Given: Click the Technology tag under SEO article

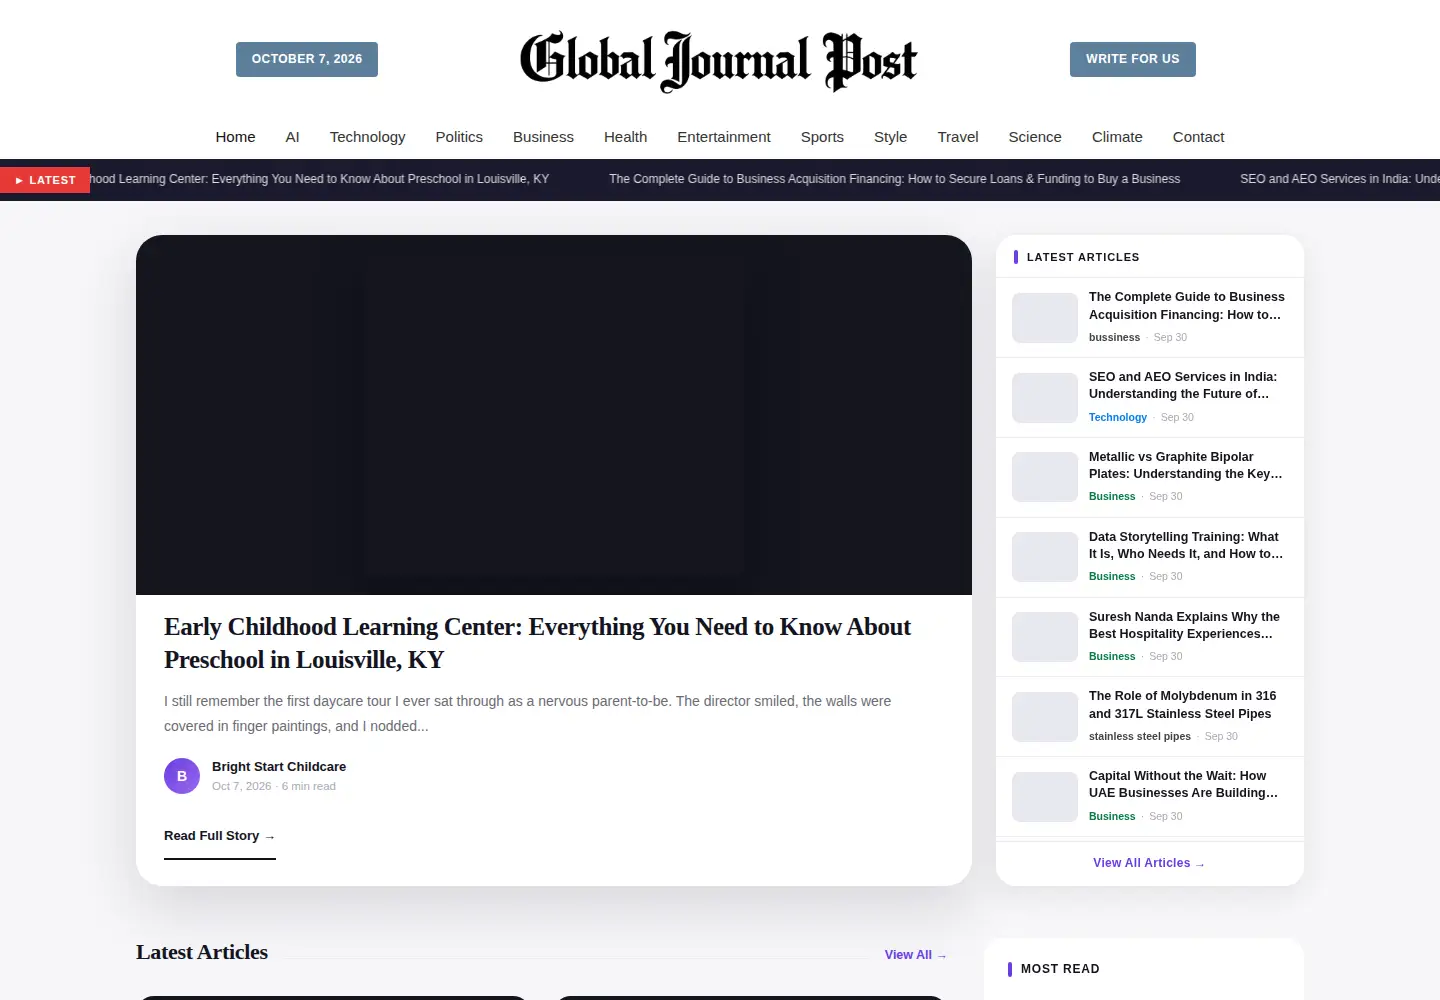Looking at the screenshot, I should tap(1118, 417).
